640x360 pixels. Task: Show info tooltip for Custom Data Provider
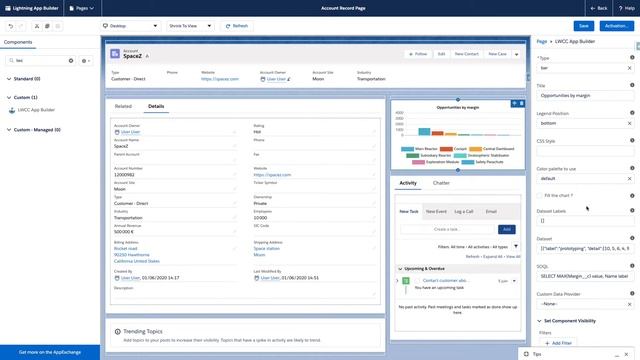point(632,293)
